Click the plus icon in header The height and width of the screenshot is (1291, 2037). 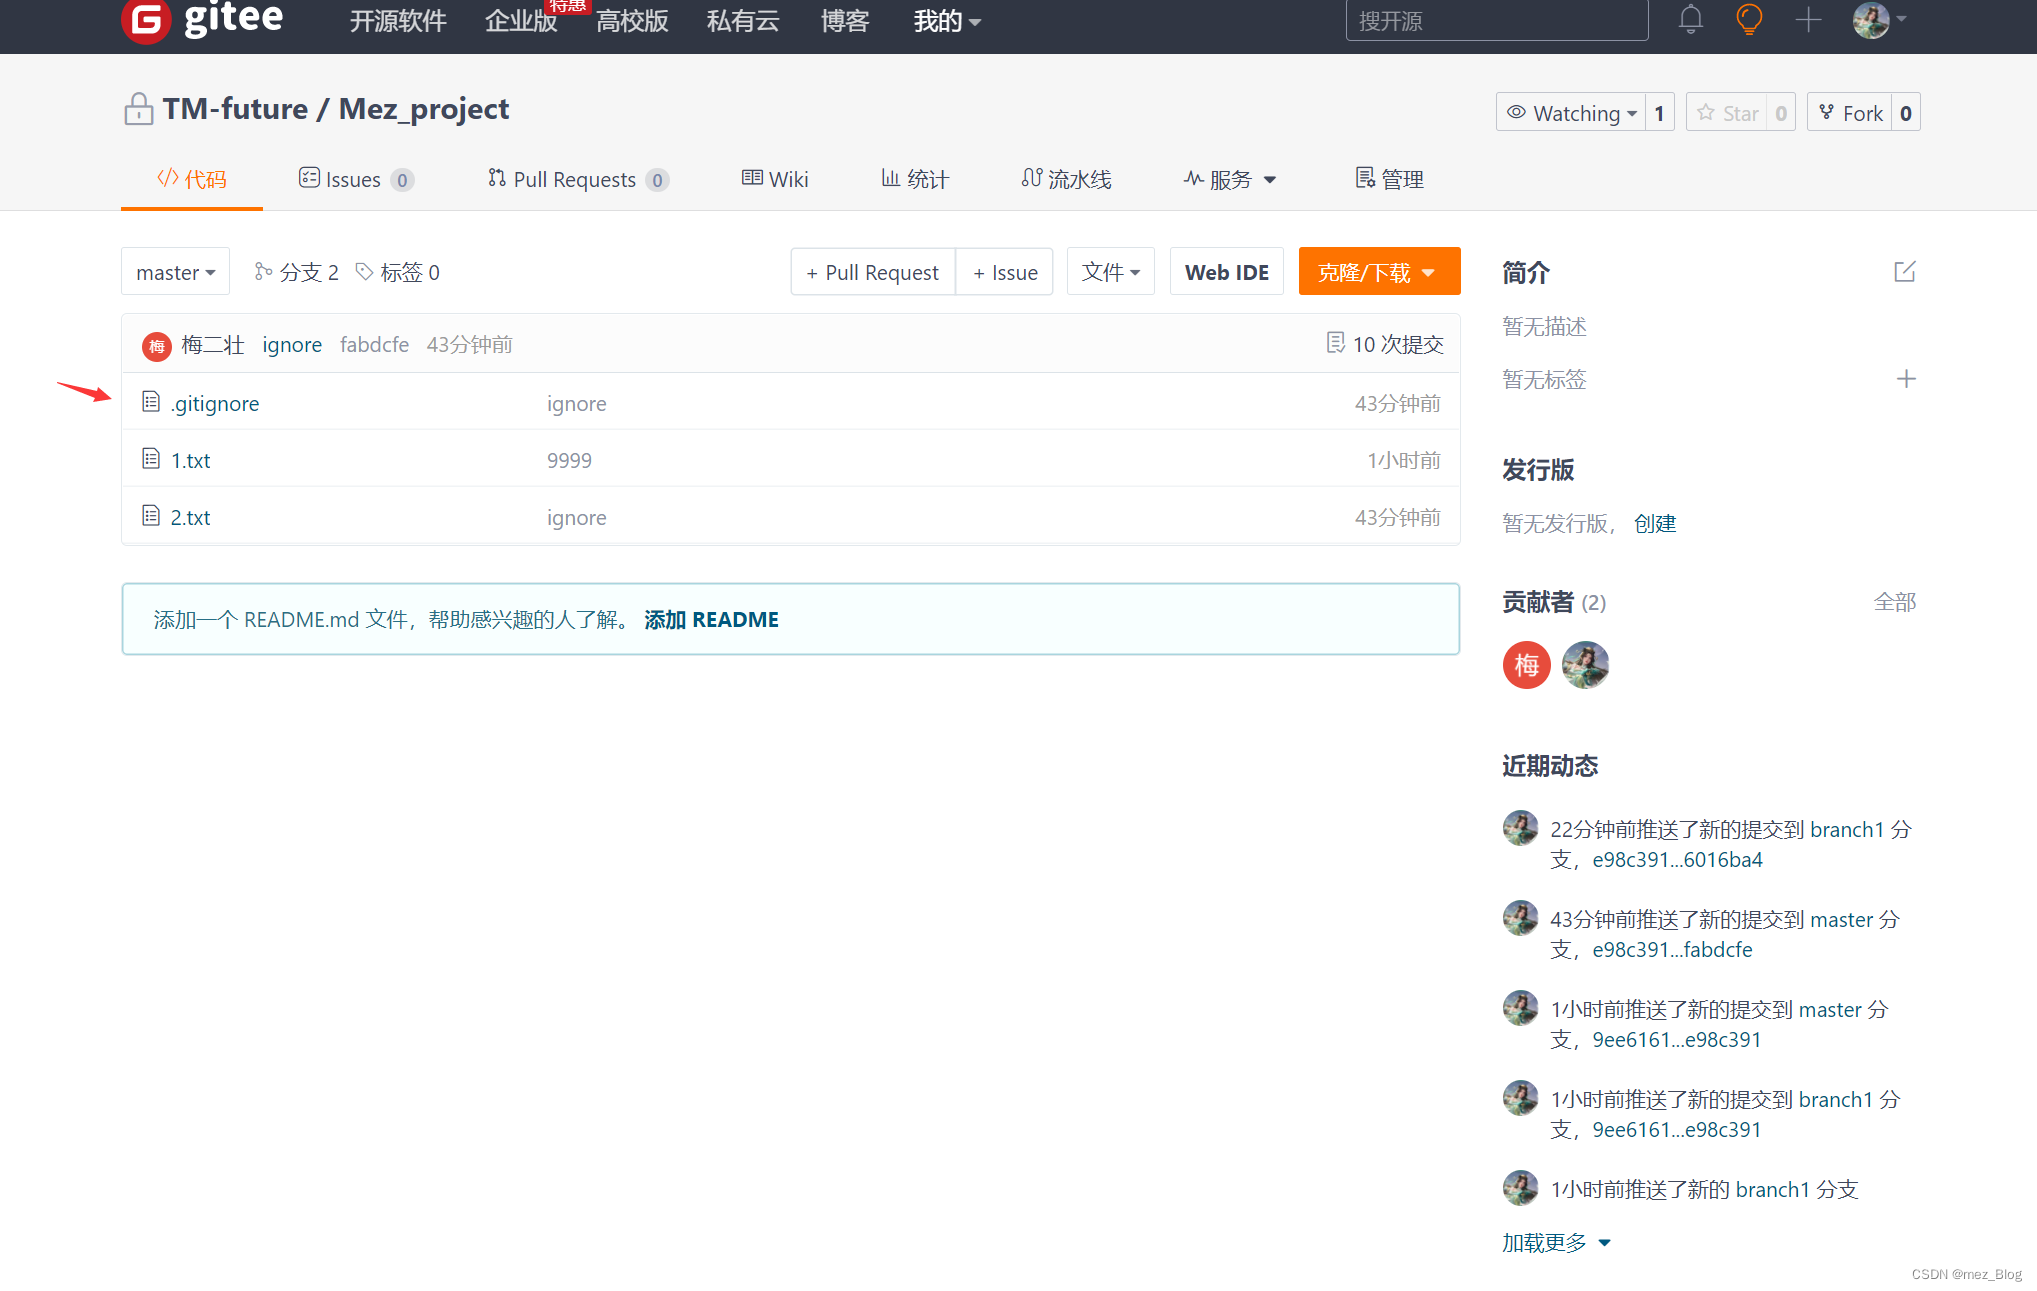point(1808,20)
